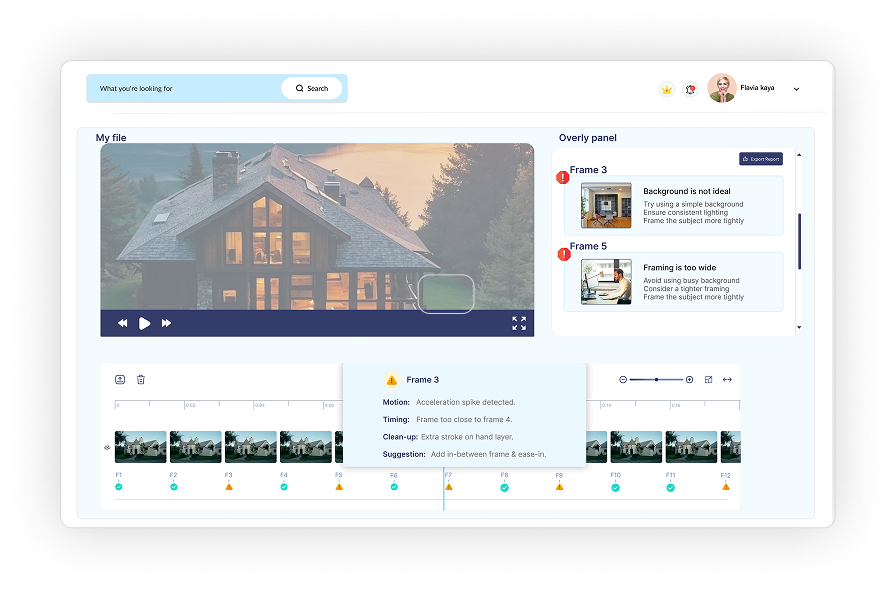Click the export frames icon above the timeline
Screen dimensions: 896x589
tap(120, 379)
